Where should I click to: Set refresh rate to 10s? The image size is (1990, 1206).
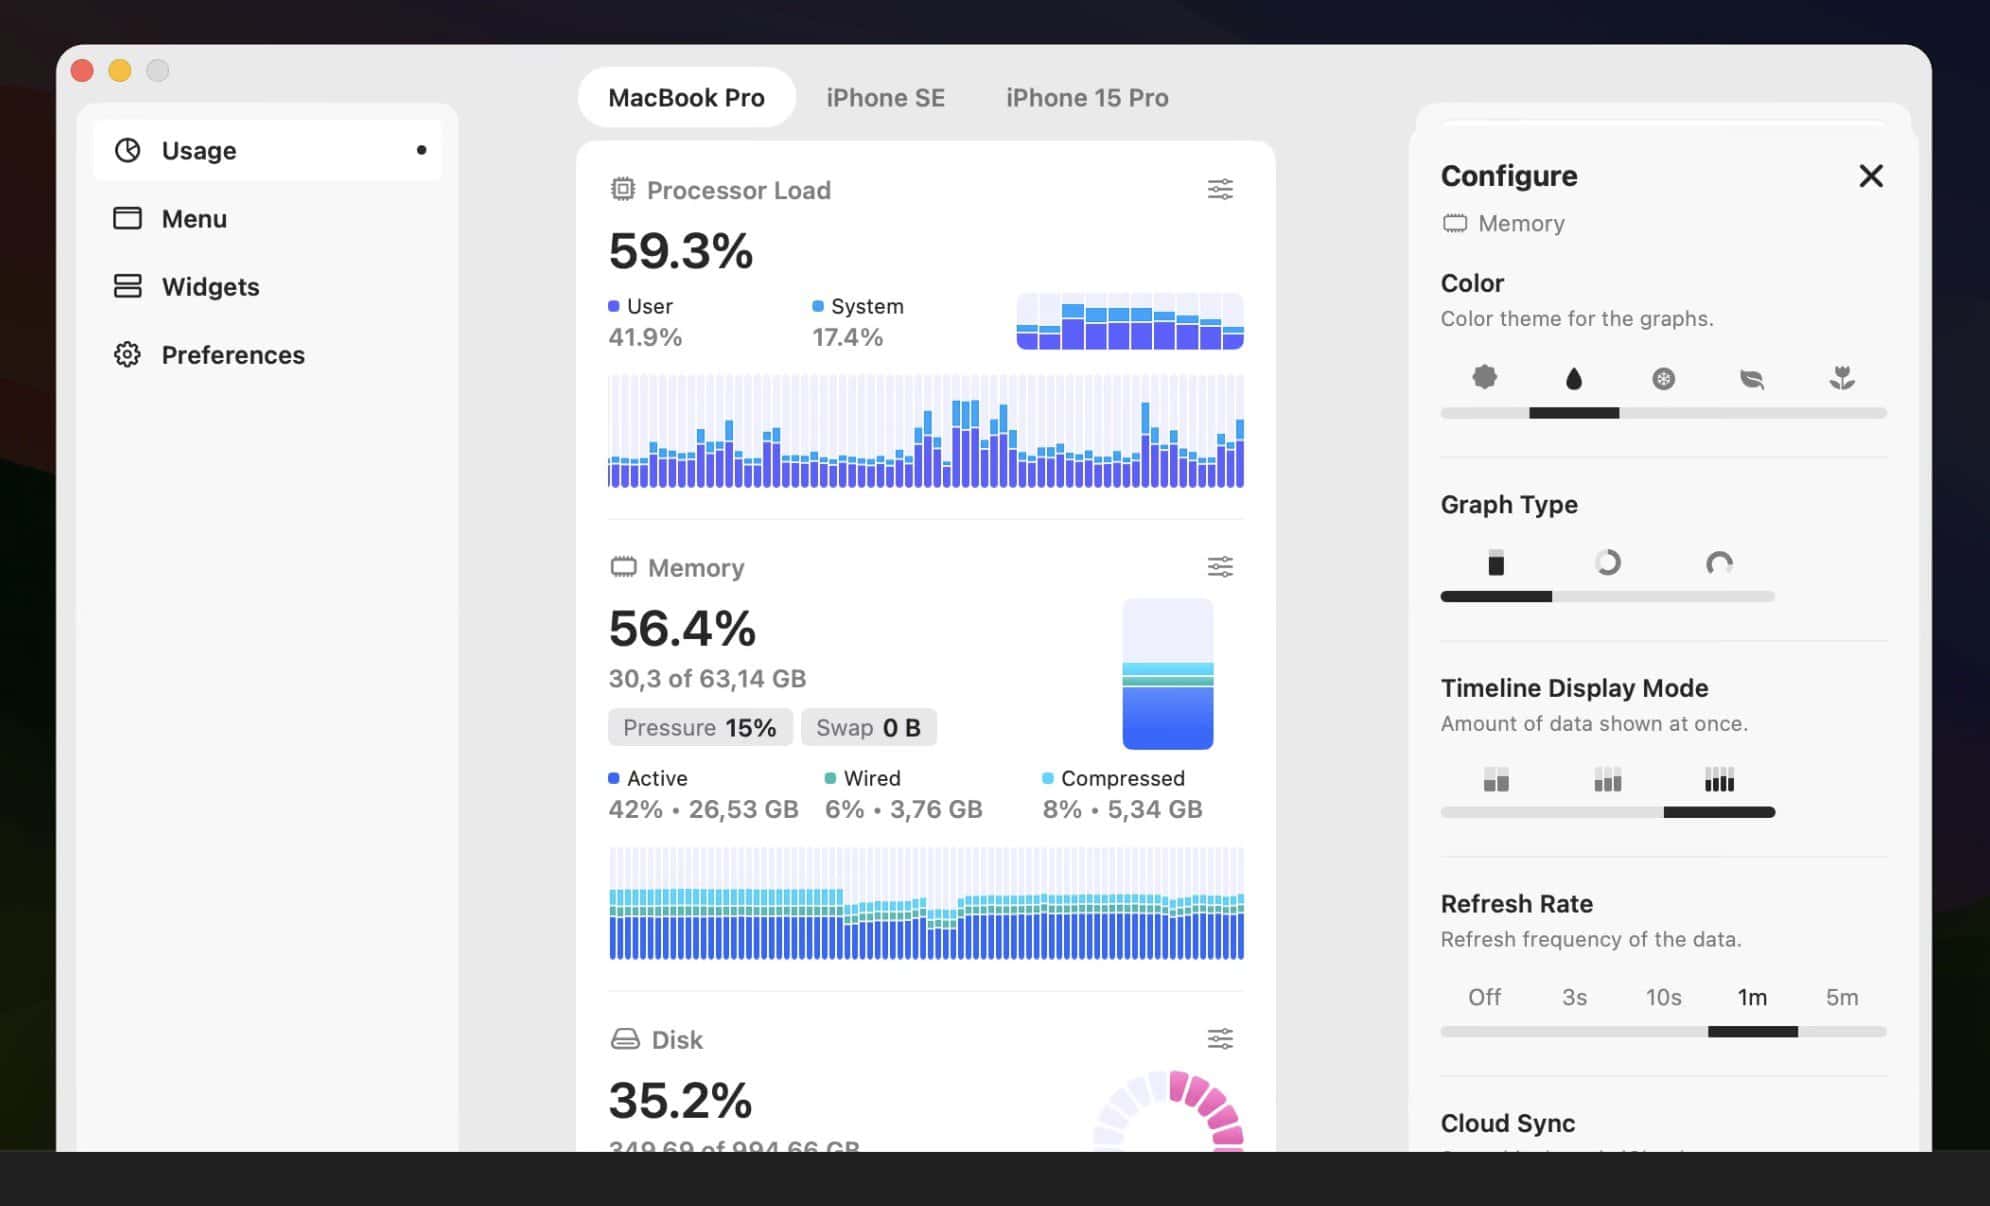(1663, 997)
